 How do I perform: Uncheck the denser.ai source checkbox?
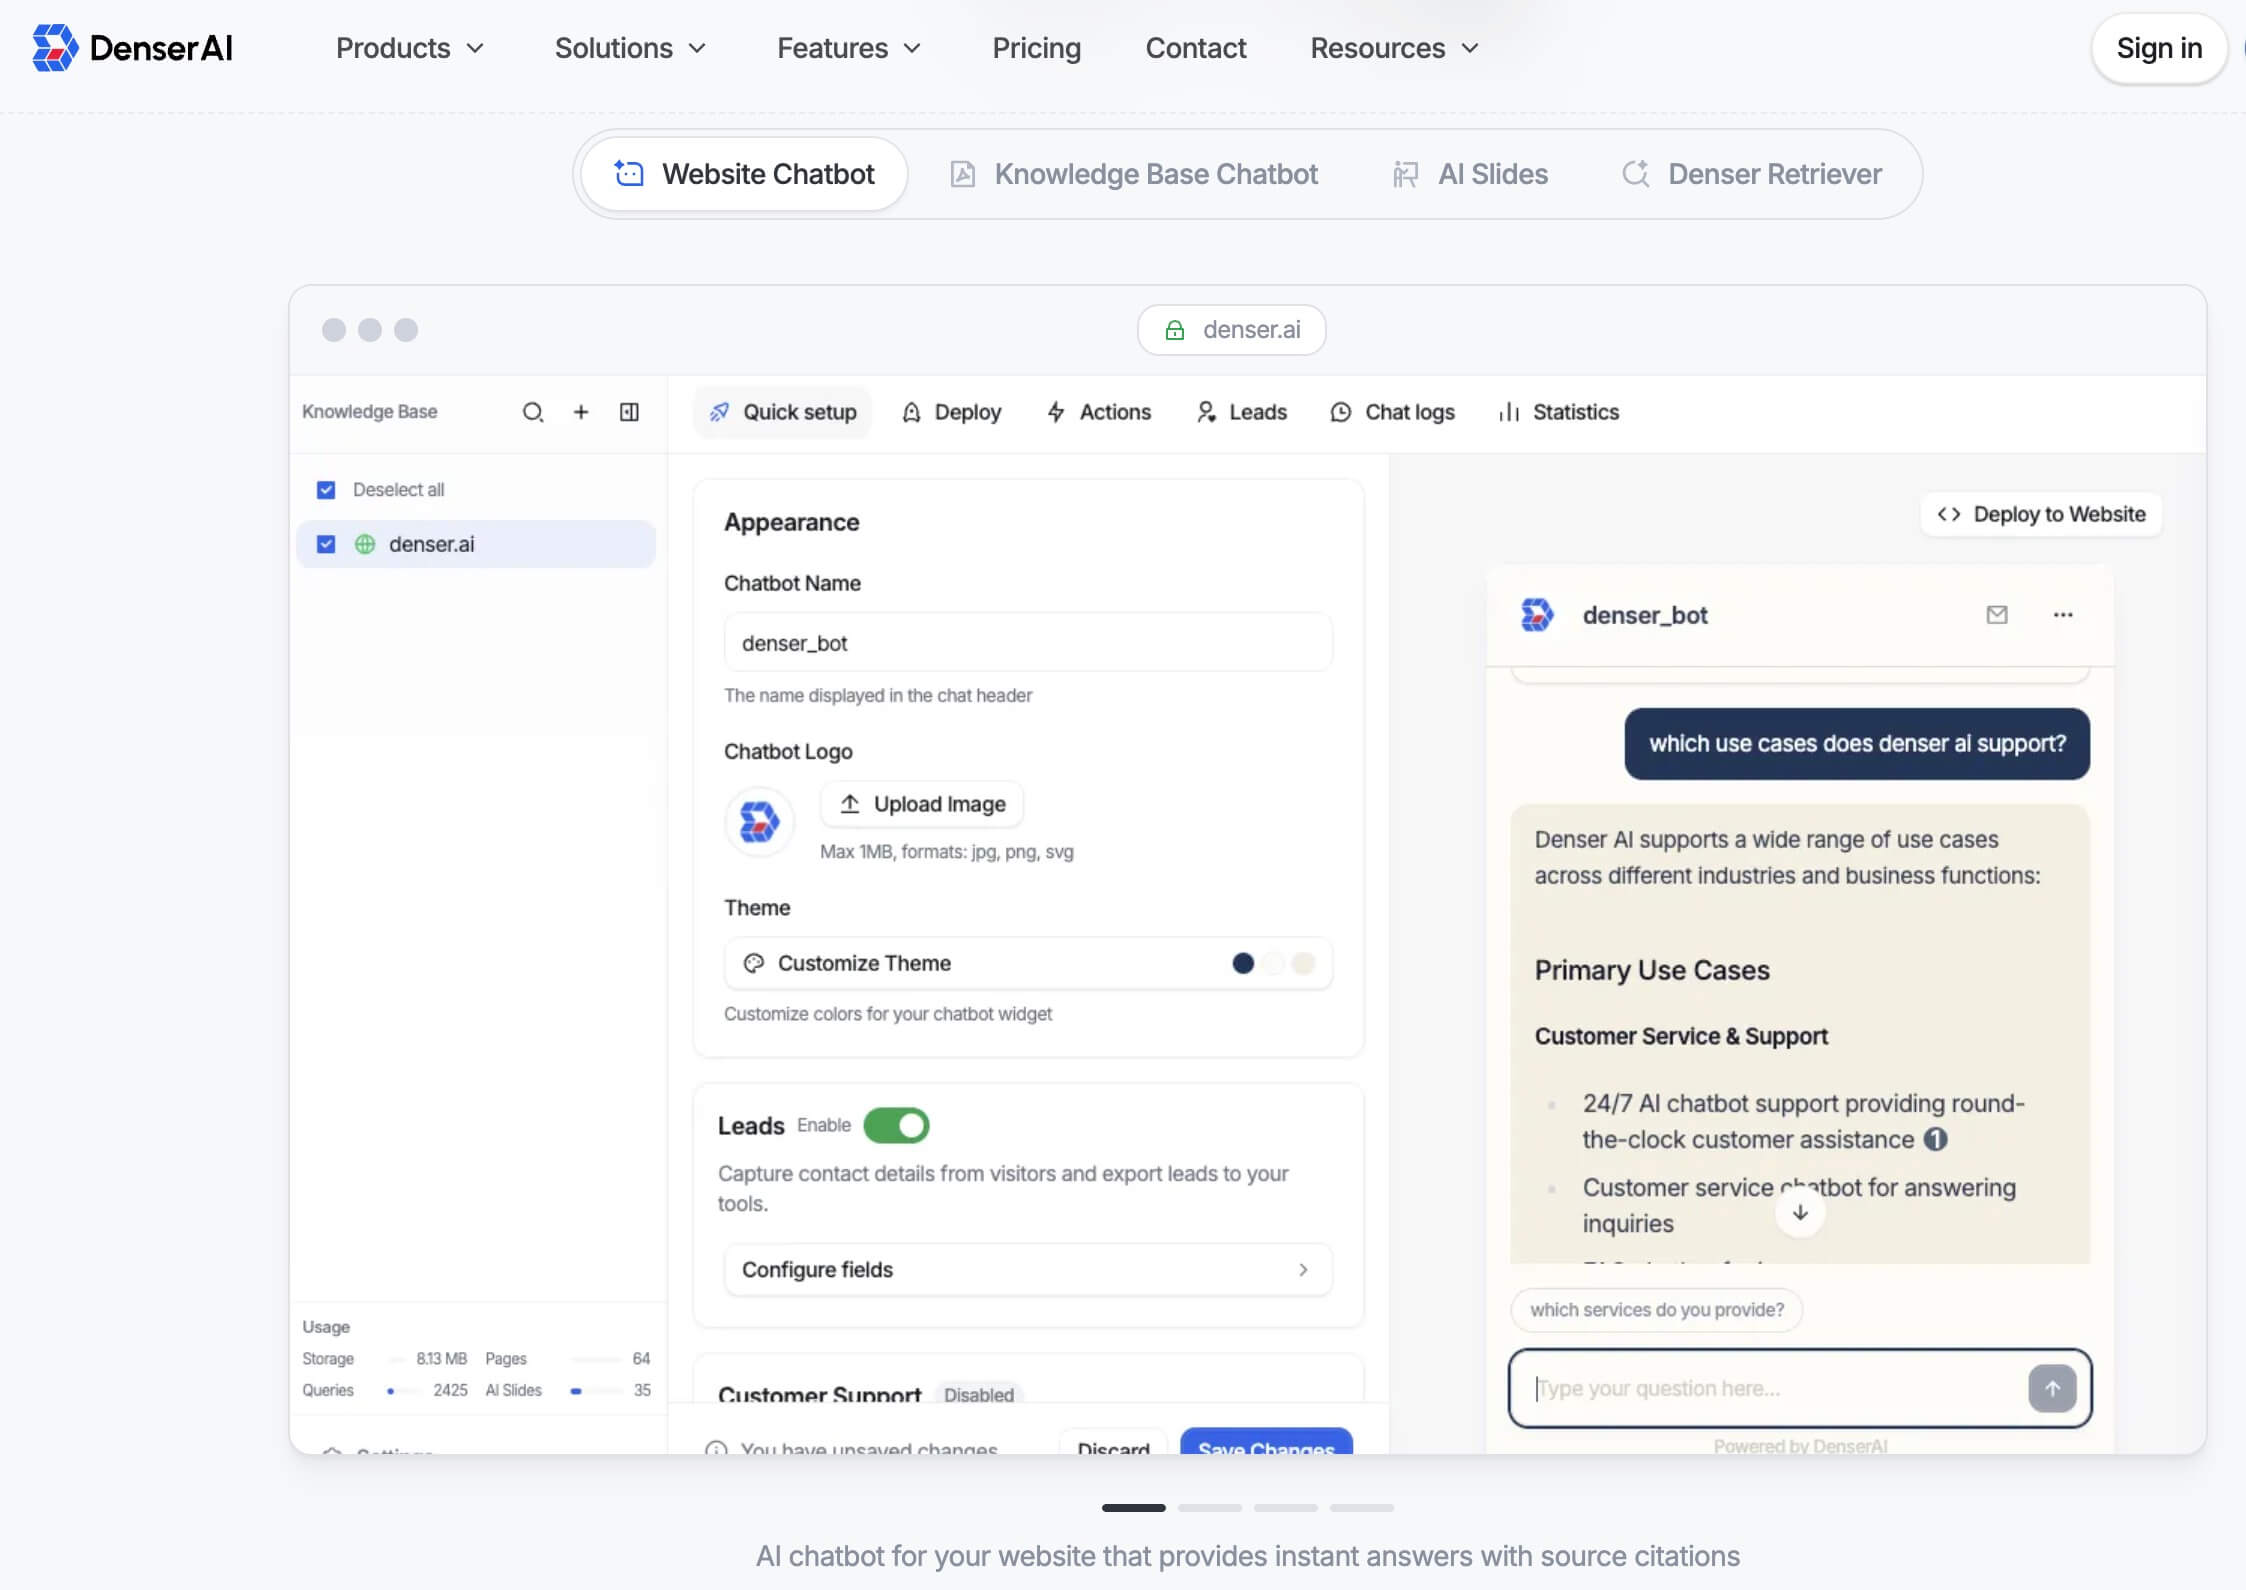coord(326,544)
